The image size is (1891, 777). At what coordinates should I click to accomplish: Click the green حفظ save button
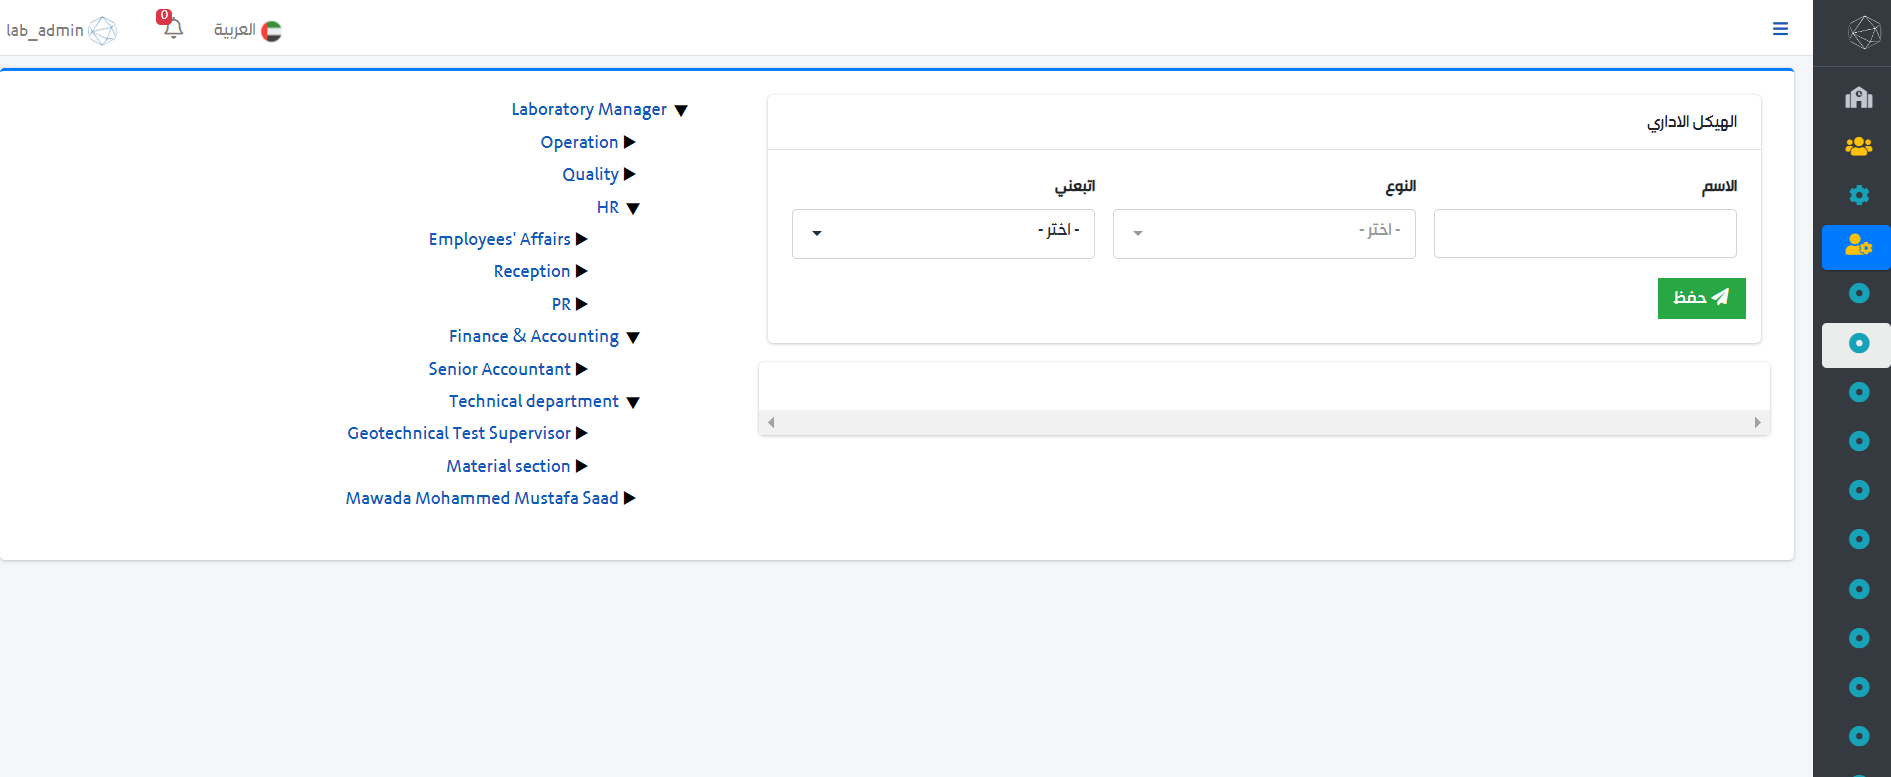point(1701,298)
